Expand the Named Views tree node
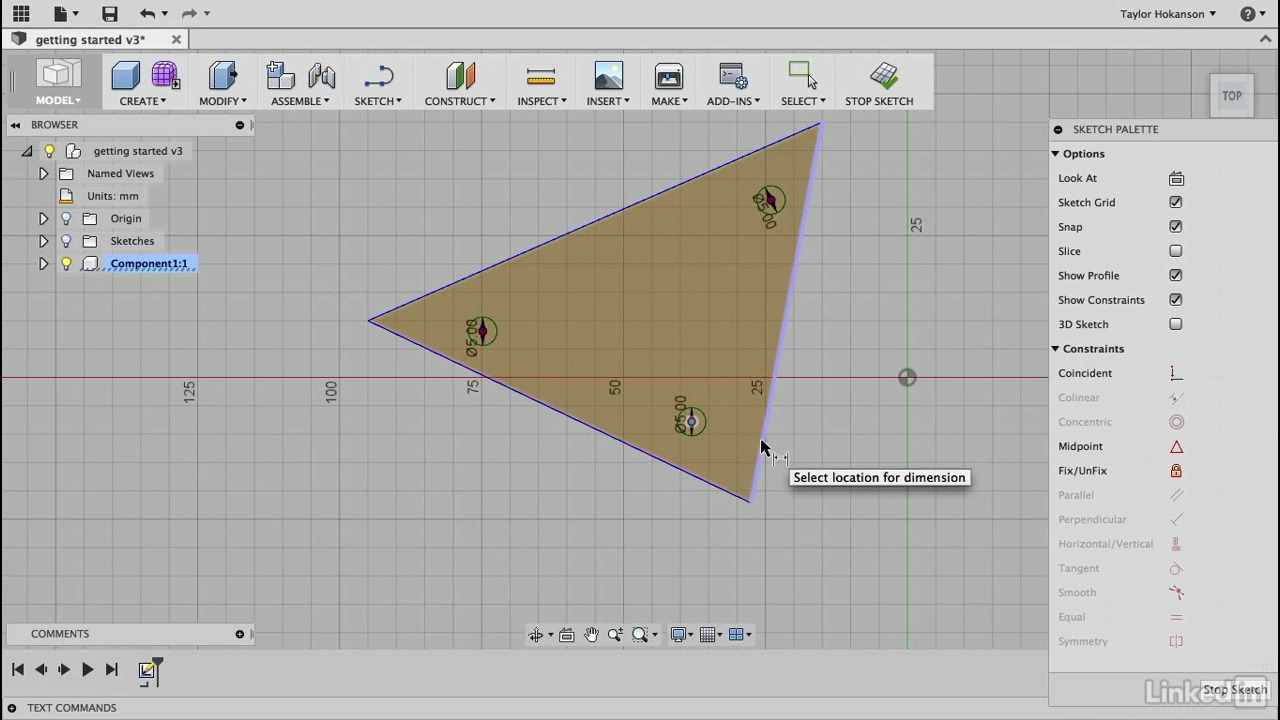 point(43,174)
